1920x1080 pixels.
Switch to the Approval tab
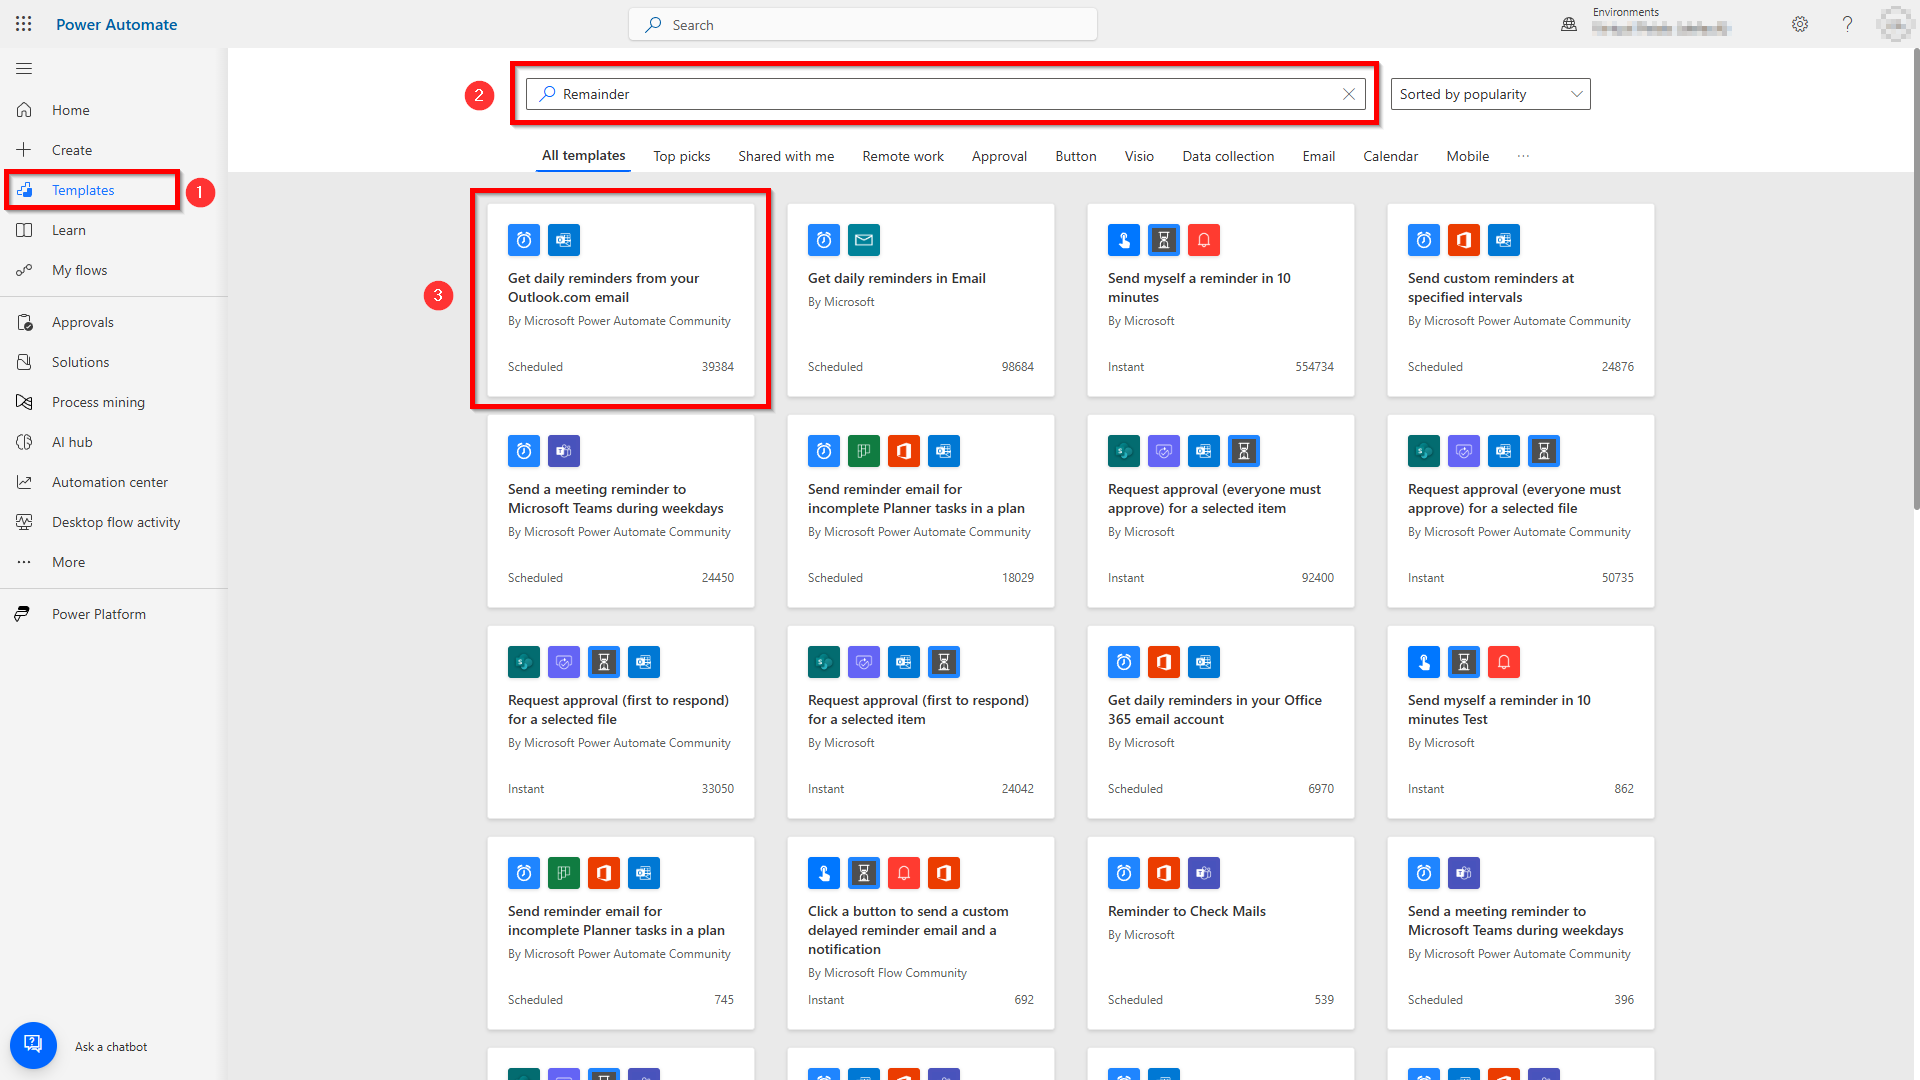click(x=999, y=156)
